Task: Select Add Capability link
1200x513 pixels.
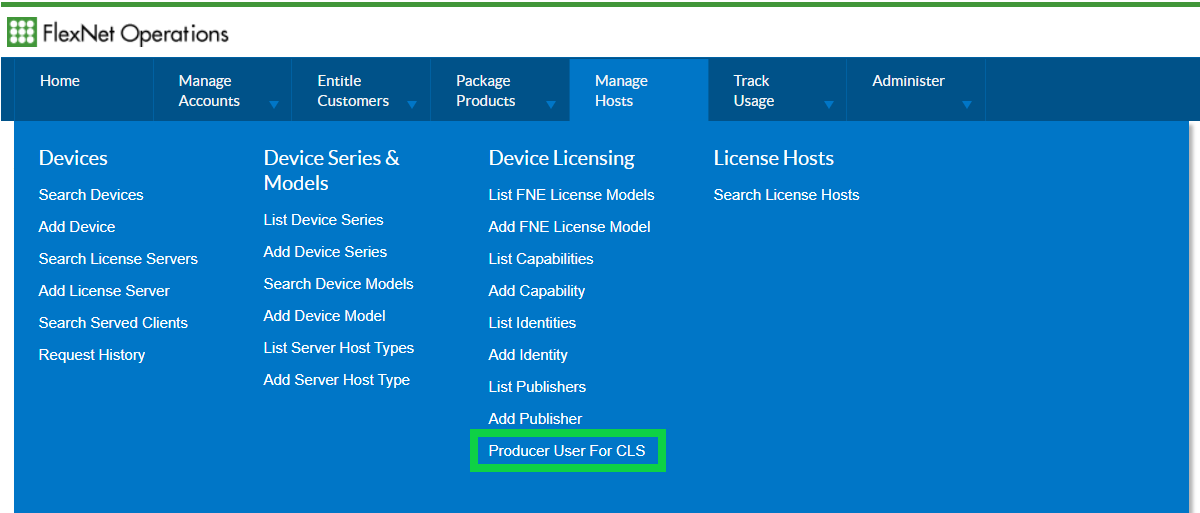Action: [x=537, y=291]
